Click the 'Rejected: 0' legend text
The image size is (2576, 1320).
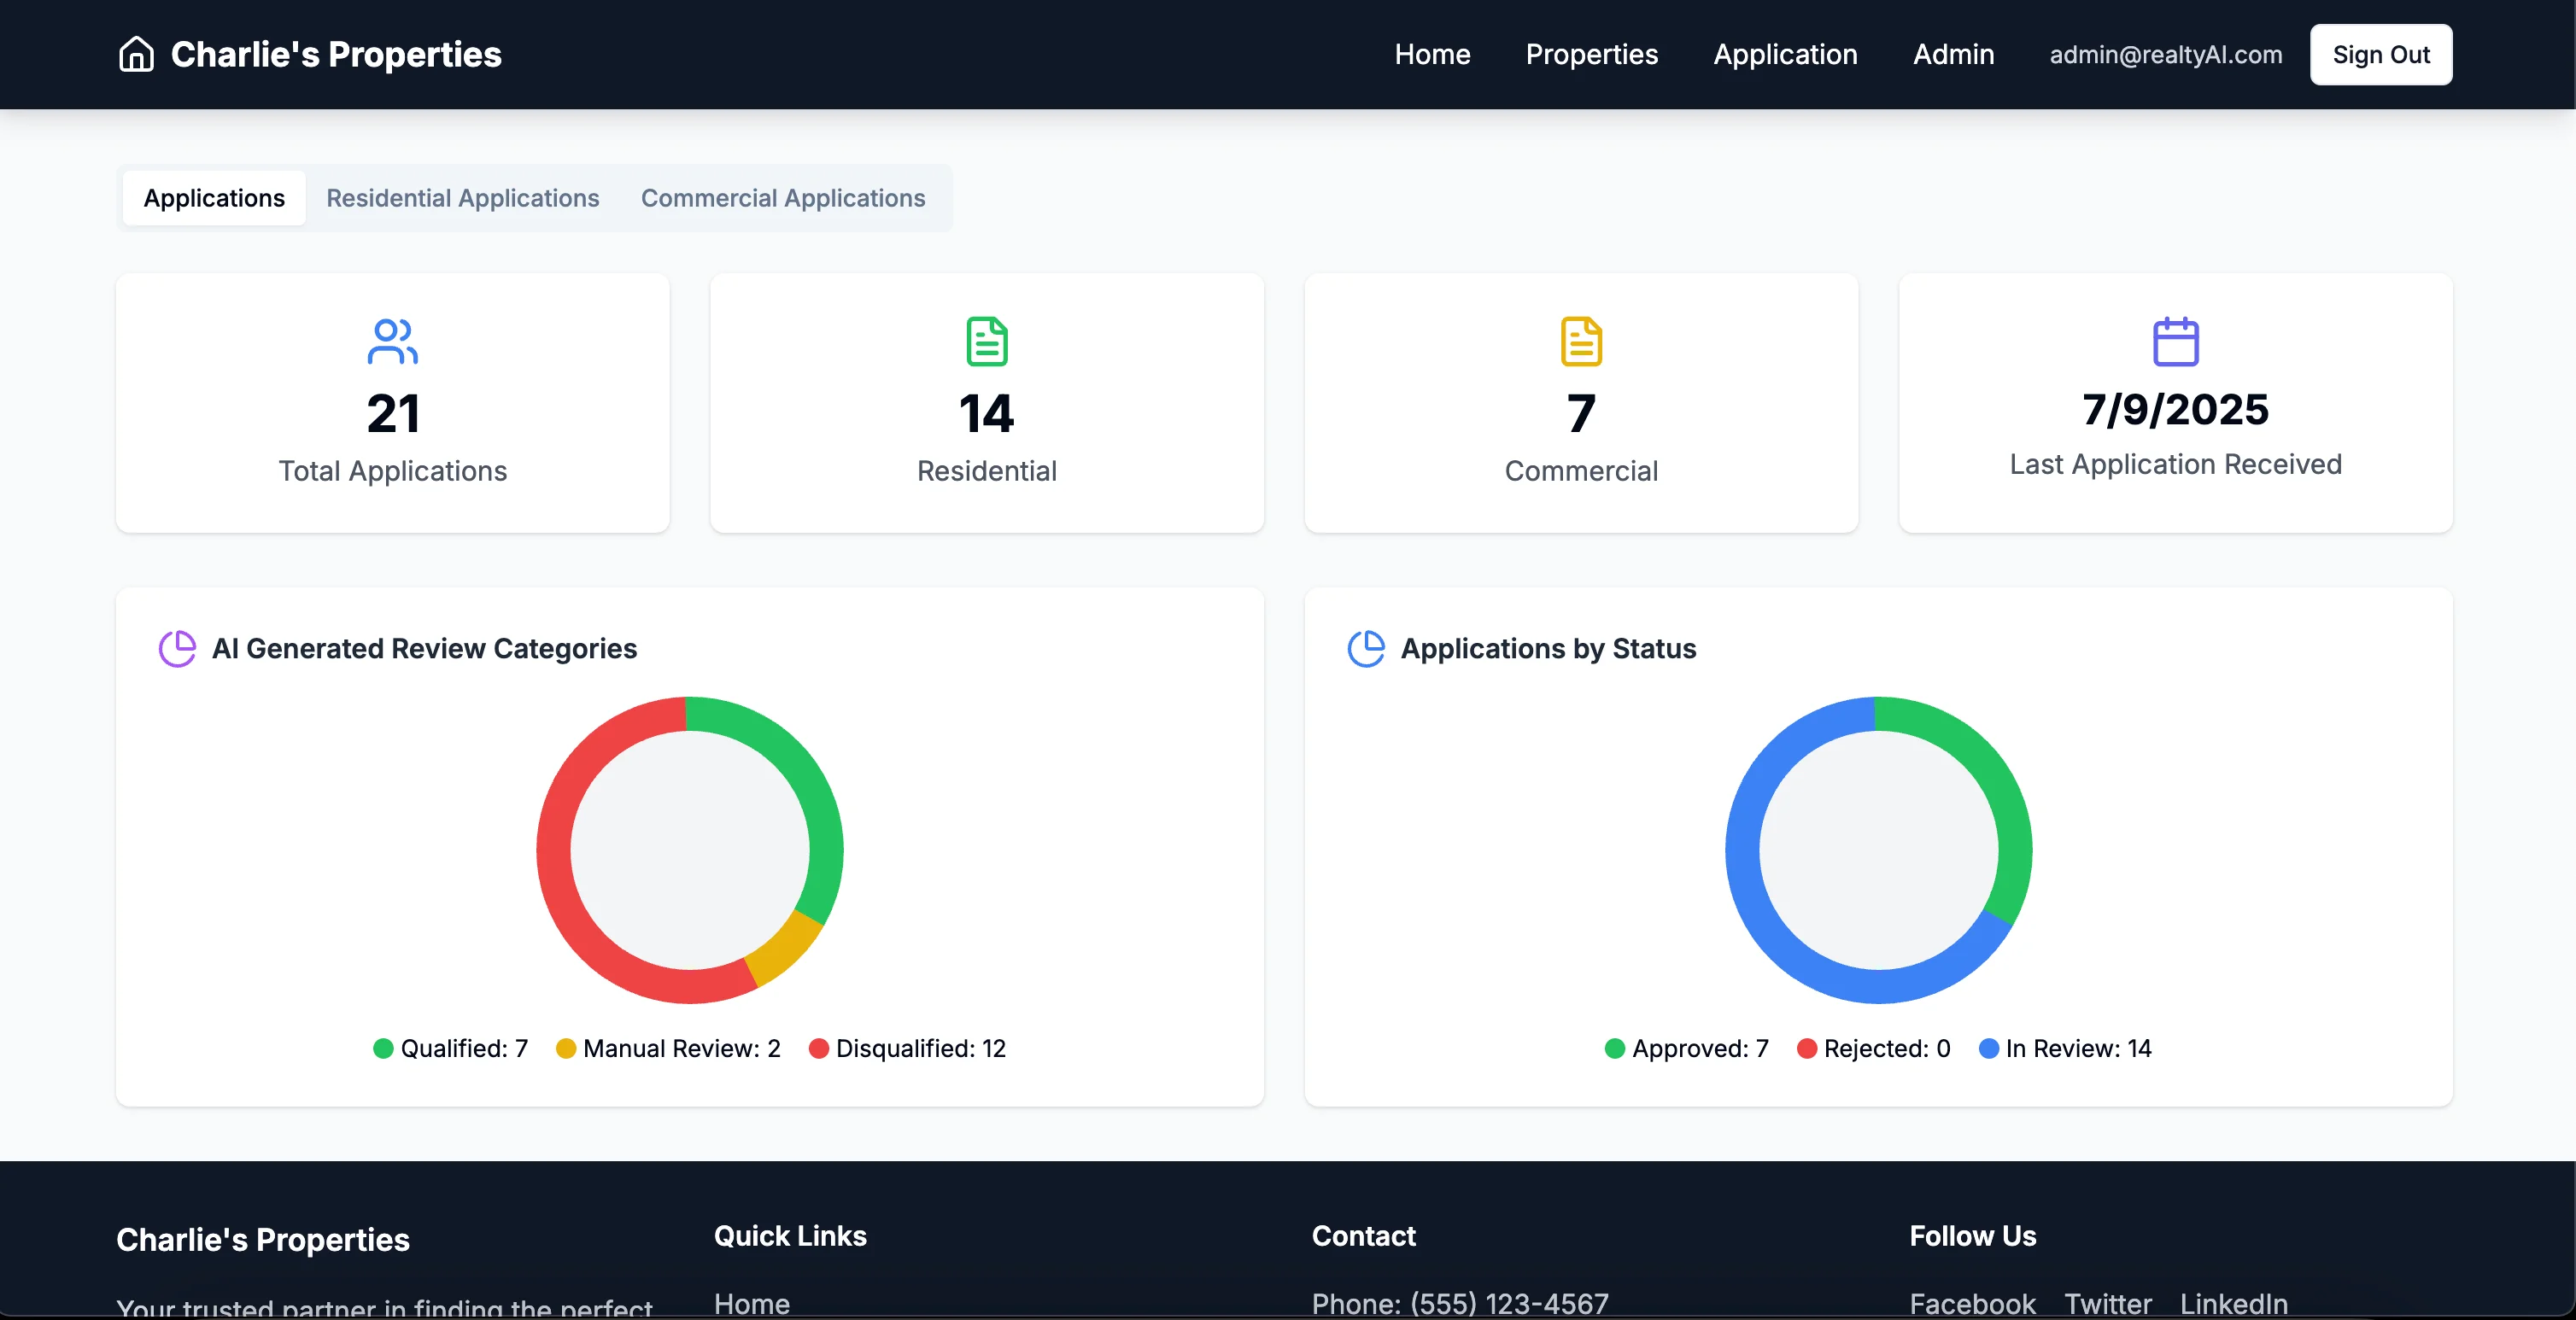coord(1887,1048)
